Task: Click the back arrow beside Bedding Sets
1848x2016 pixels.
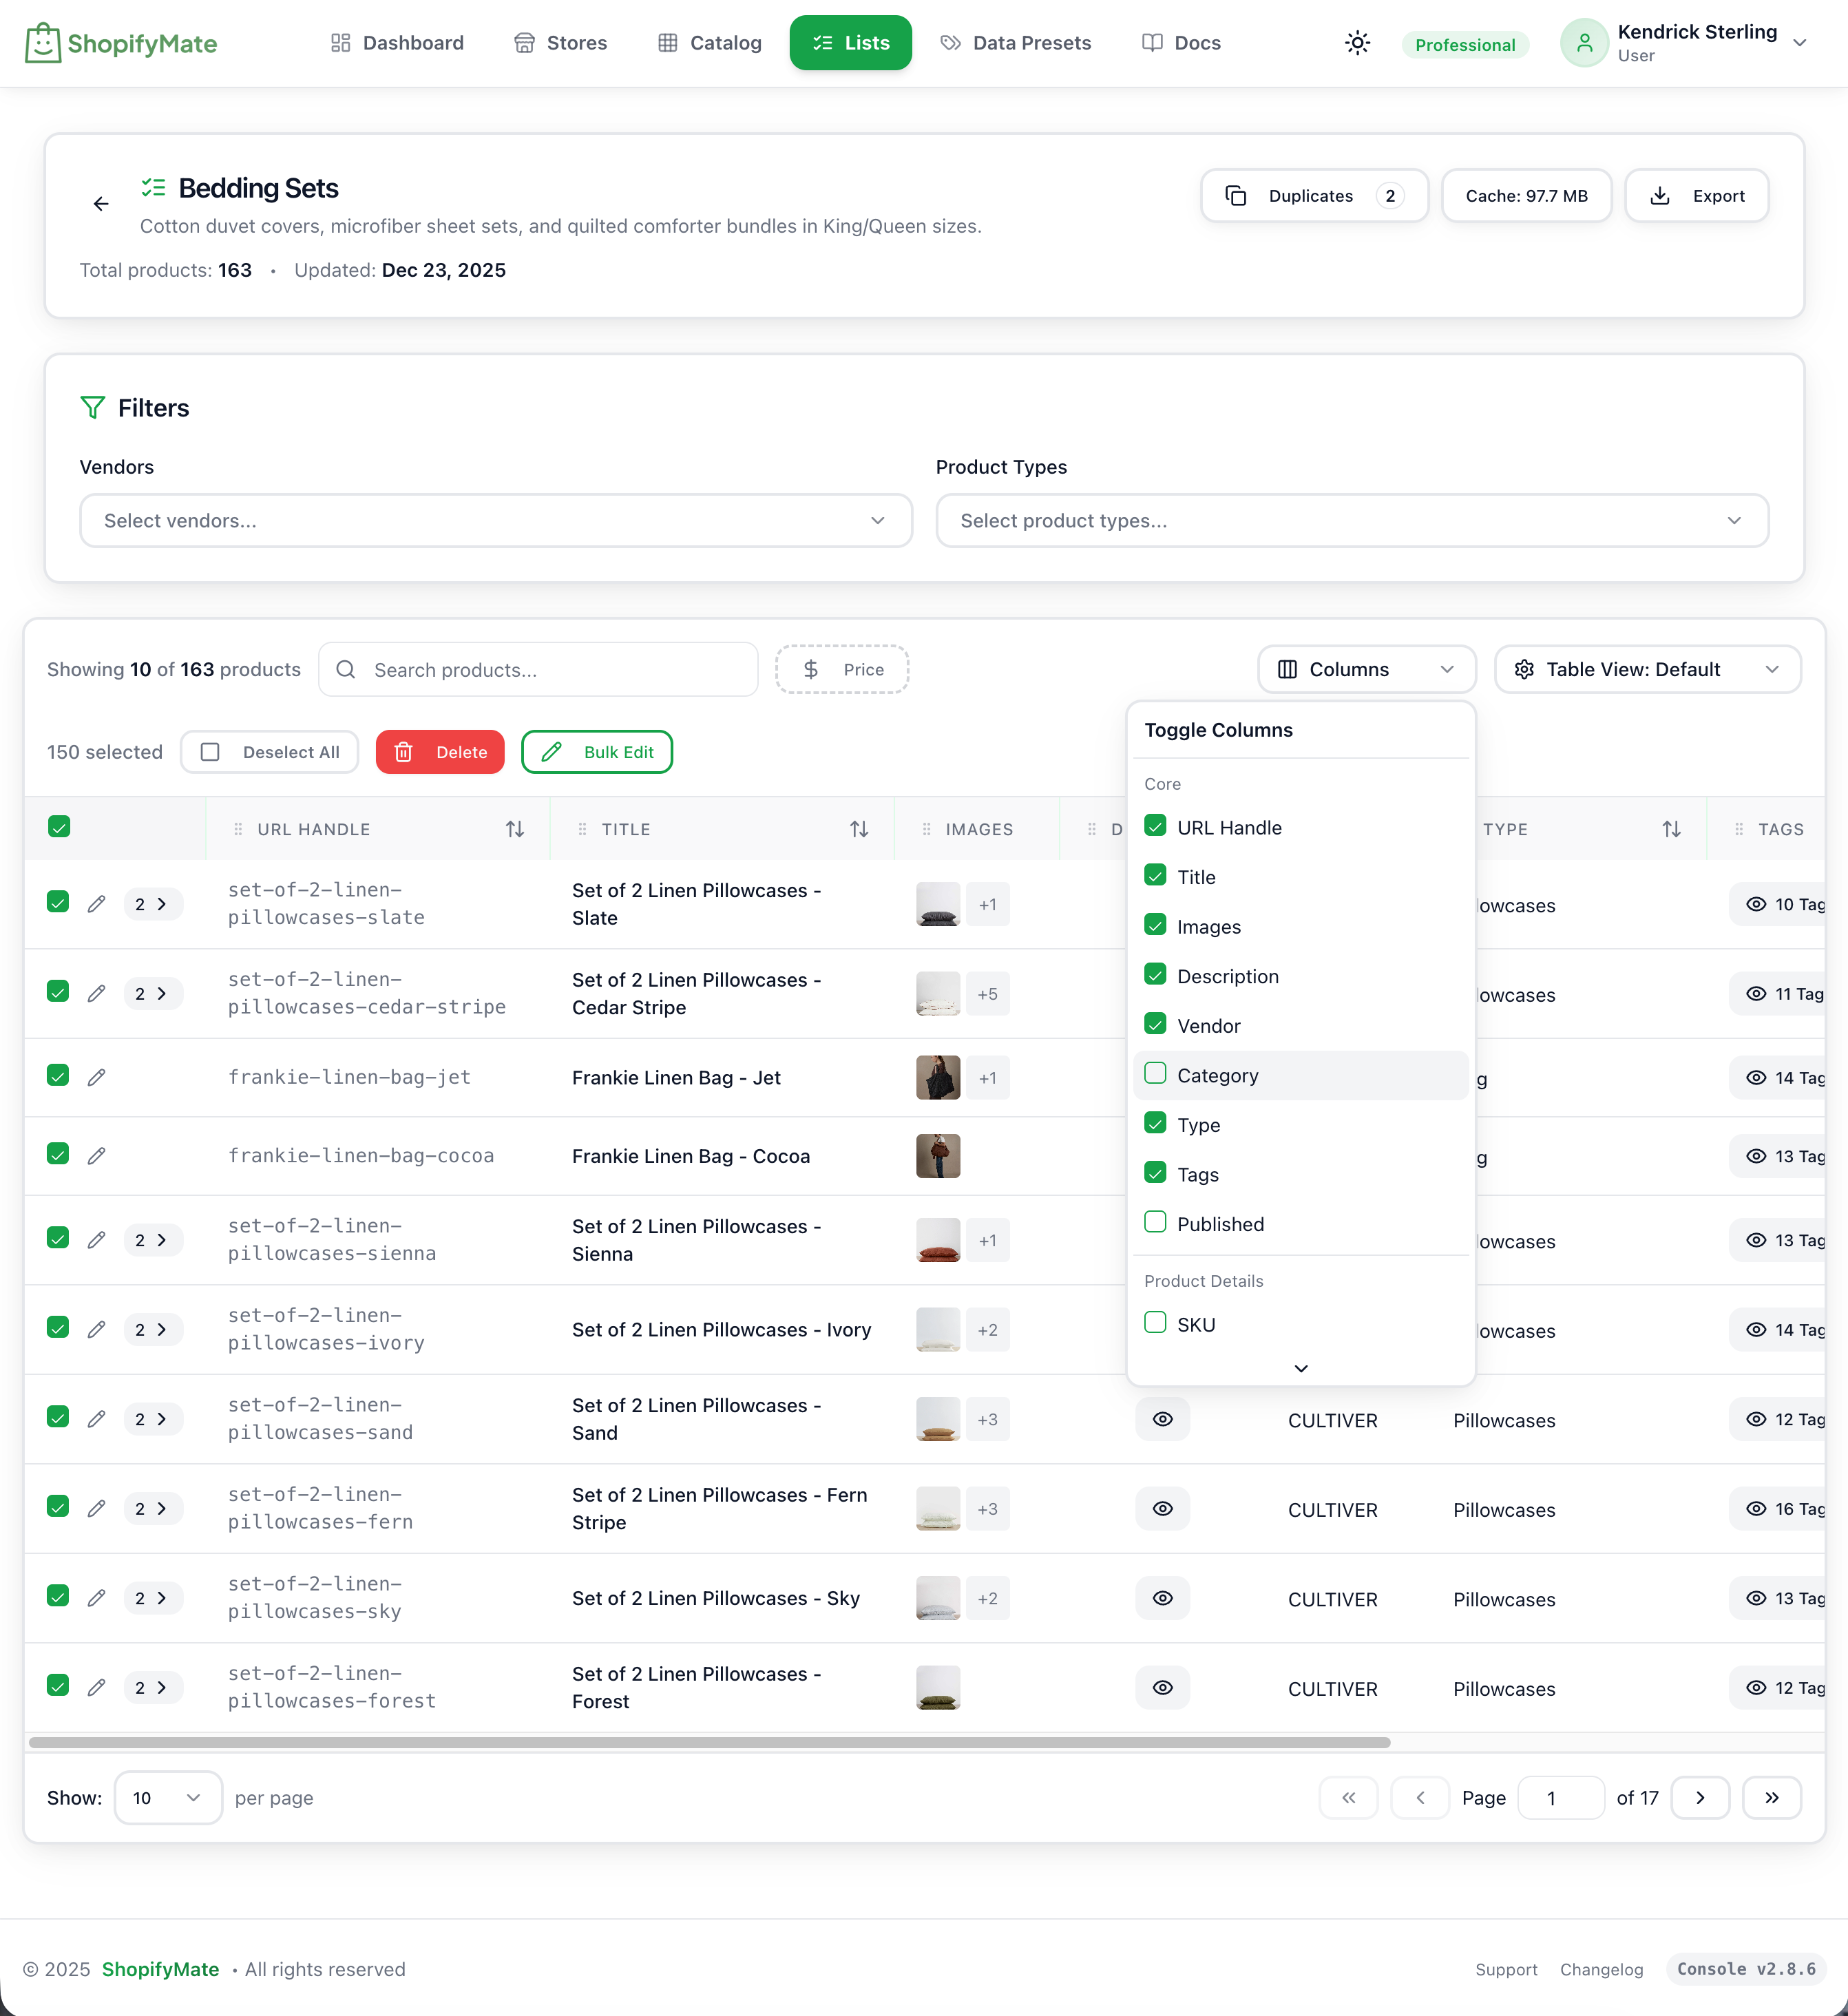Action: pyautogui.click(x=101, y=204)
